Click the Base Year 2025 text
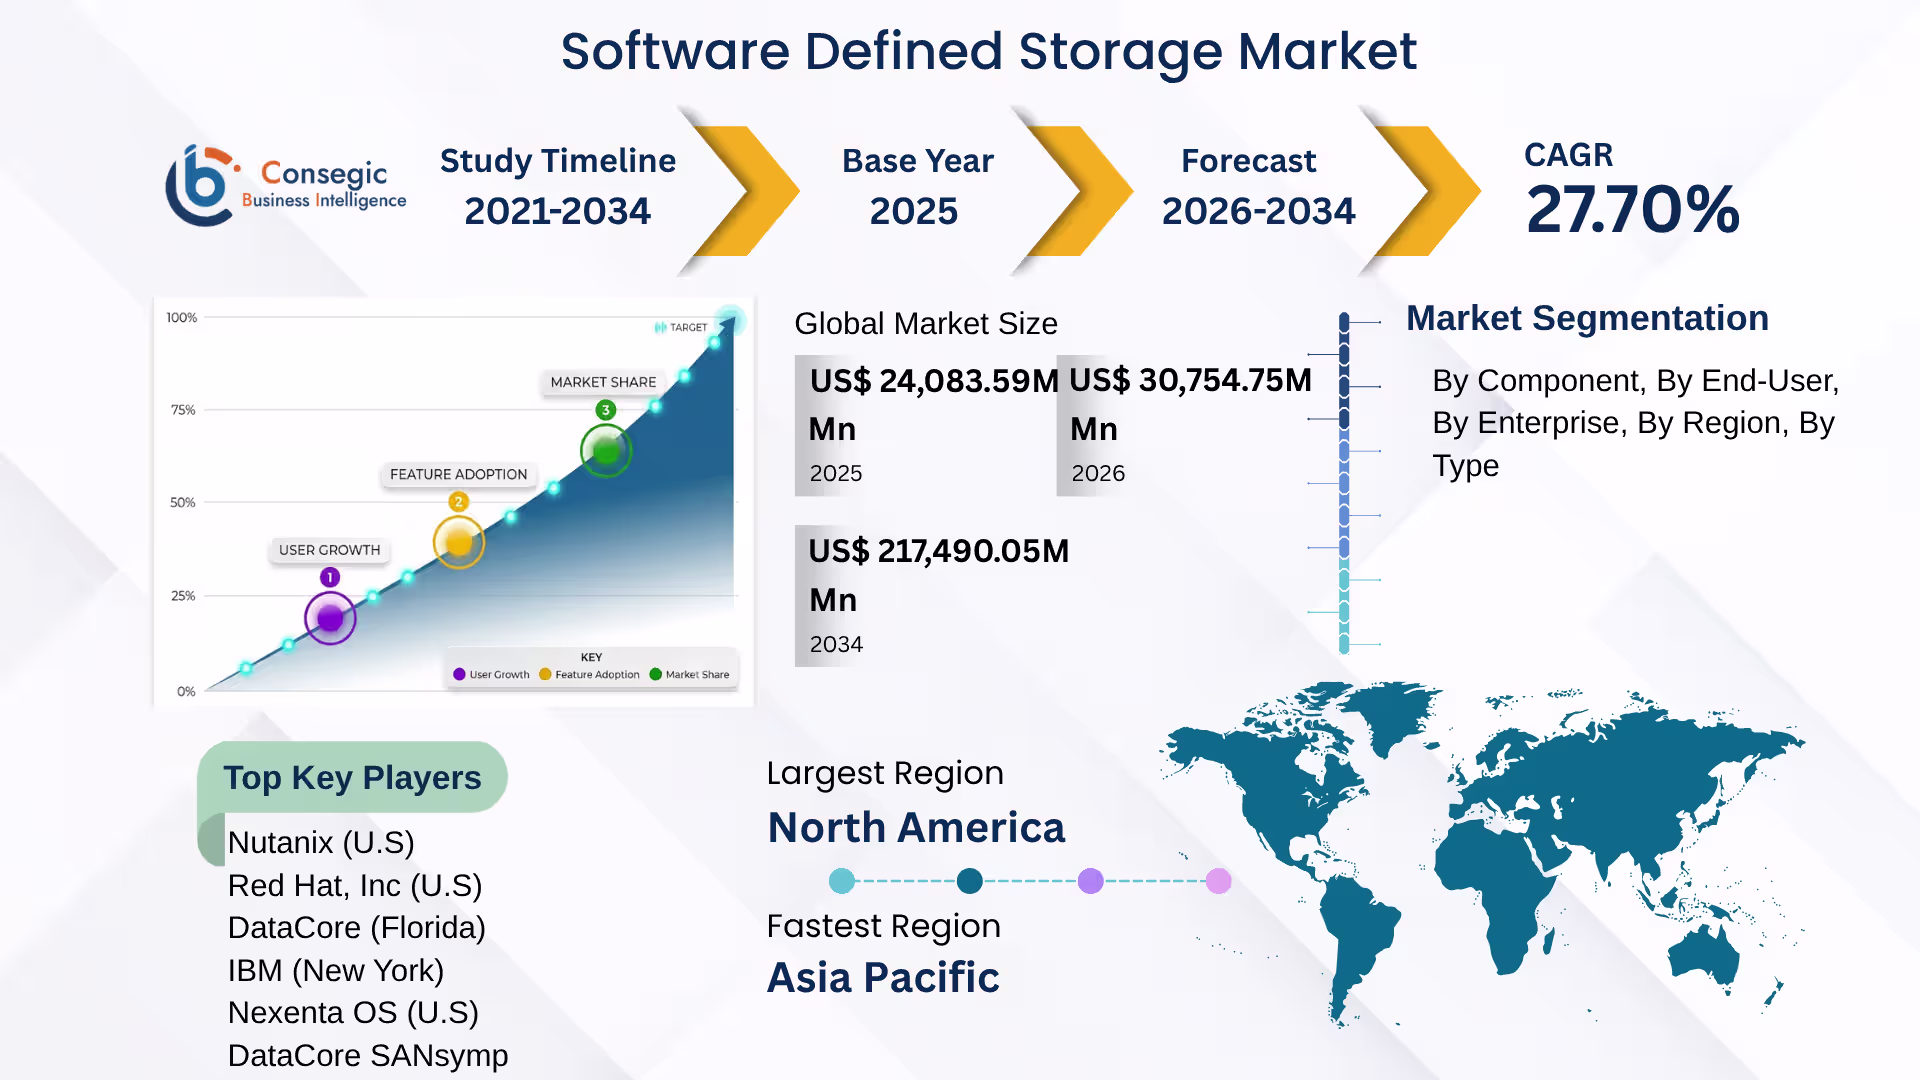The image size is (1920, 1080). [x=917, y=186]
